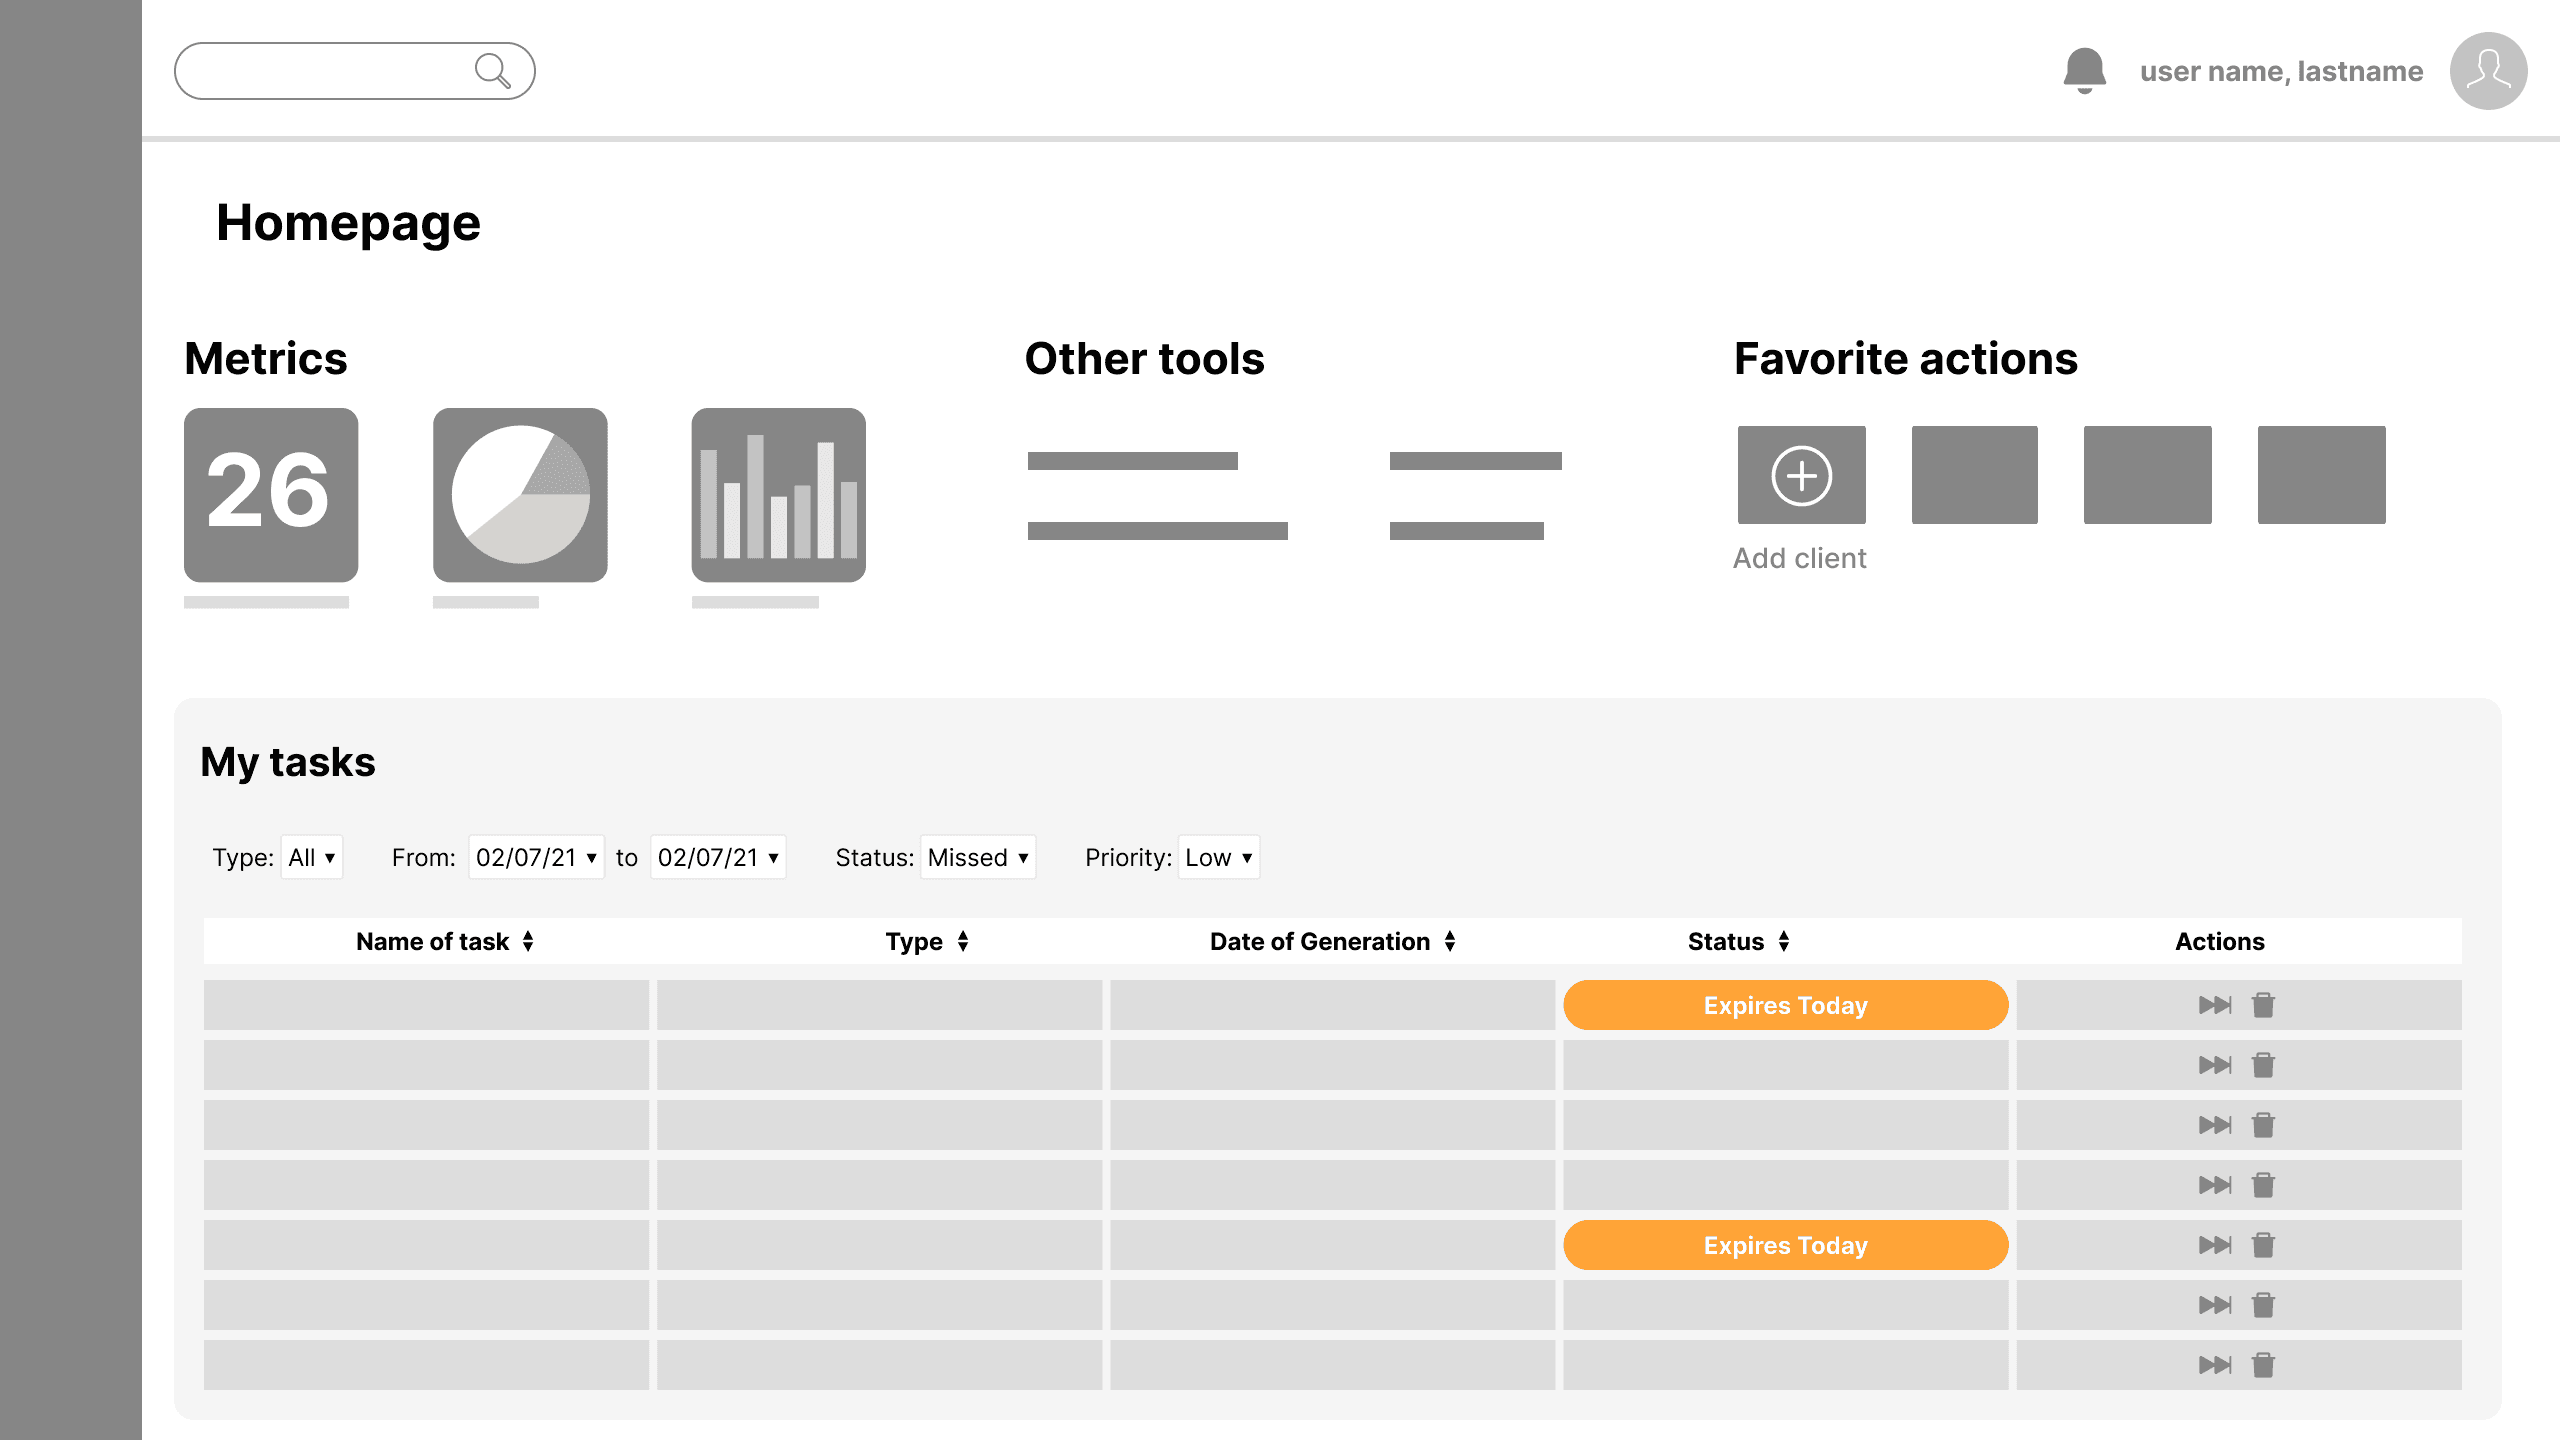This screenshot has width=2560, height=1440.
Task: Open the pie chart metric tile
Action: [x=520, y=495]
